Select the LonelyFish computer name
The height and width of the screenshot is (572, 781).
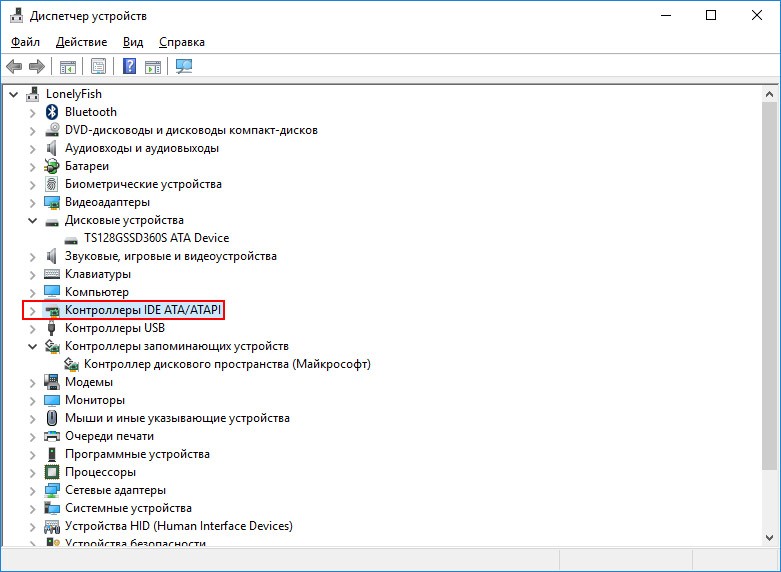[x=74, y=94]
